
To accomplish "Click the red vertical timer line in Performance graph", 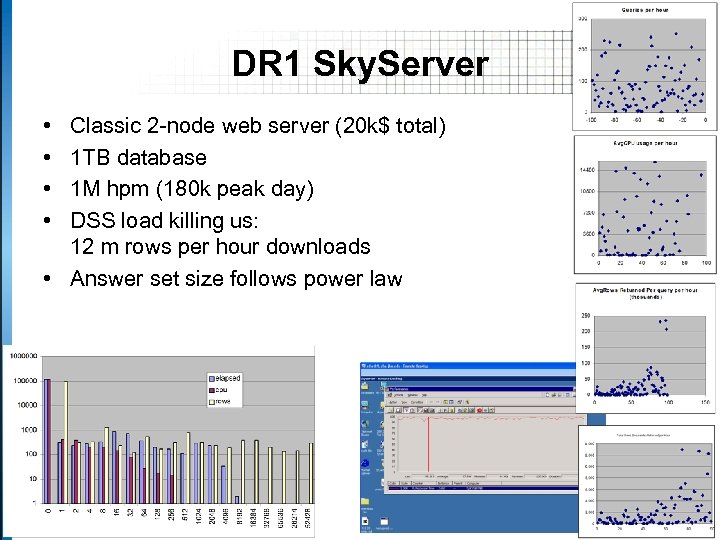I will (428, 444).
